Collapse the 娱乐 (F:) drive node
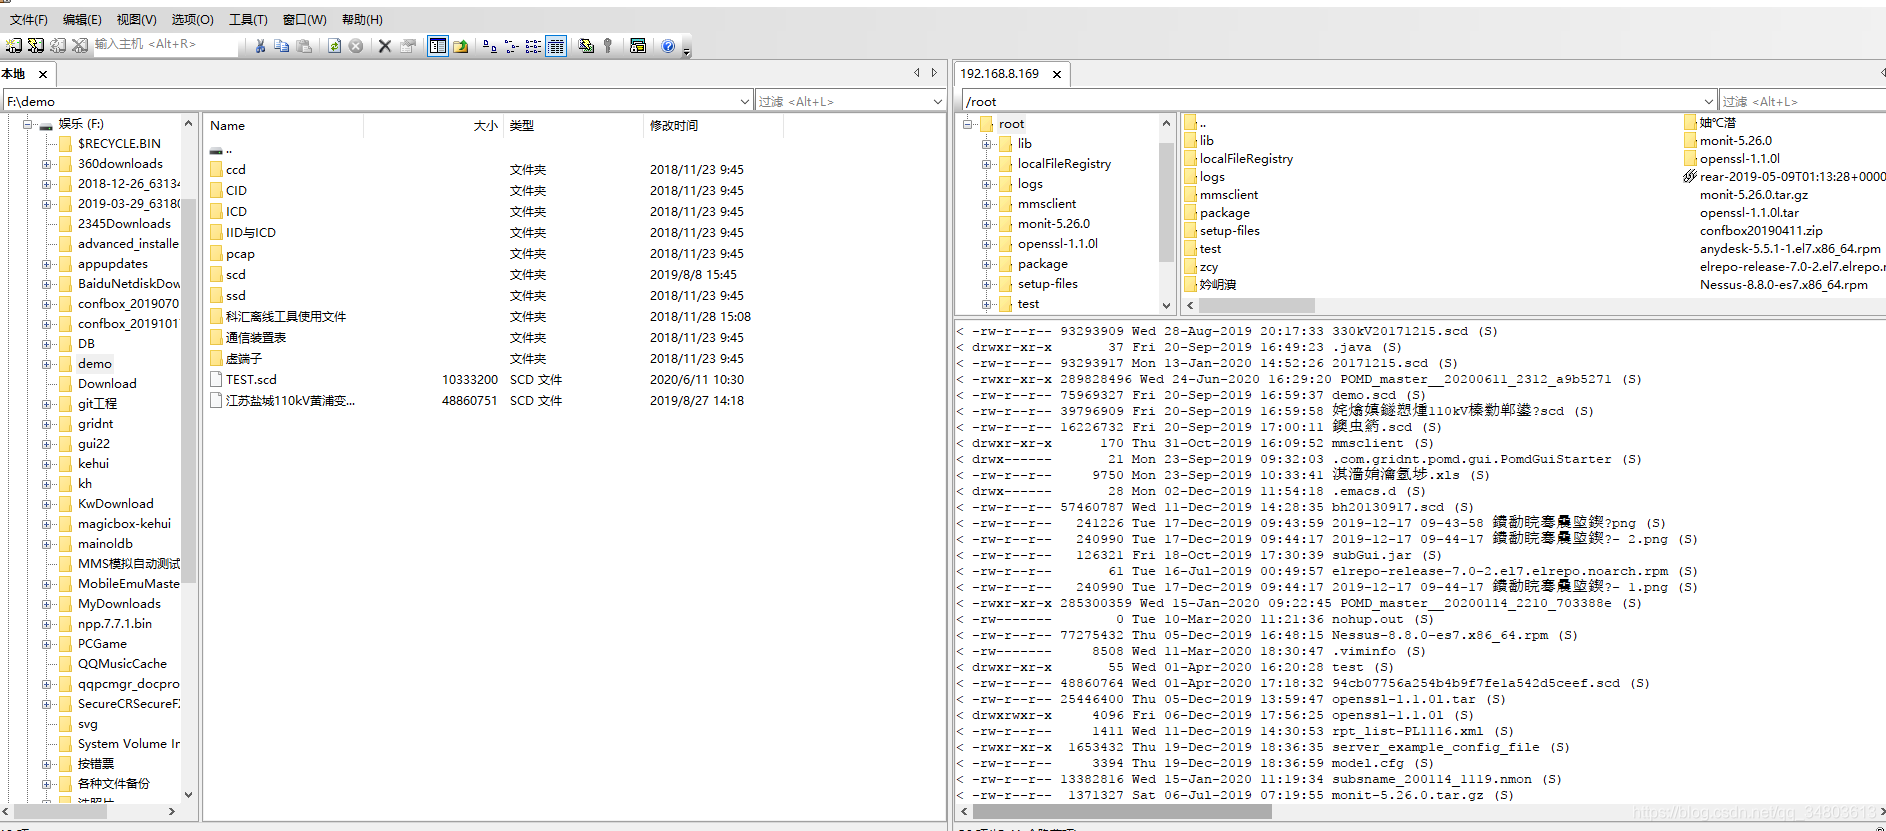This screenshot has width=1886, height=831. pyautogui.click(x=28, y=124)
